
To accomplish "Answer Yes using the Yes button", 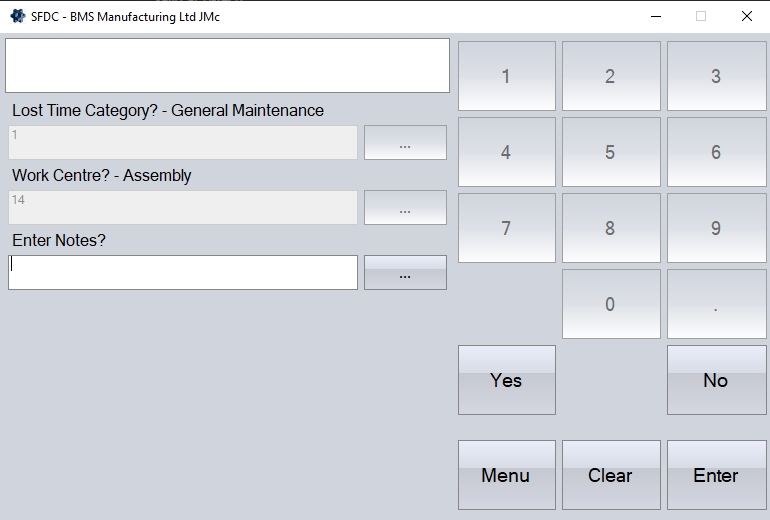I will (x=506, y=380).
